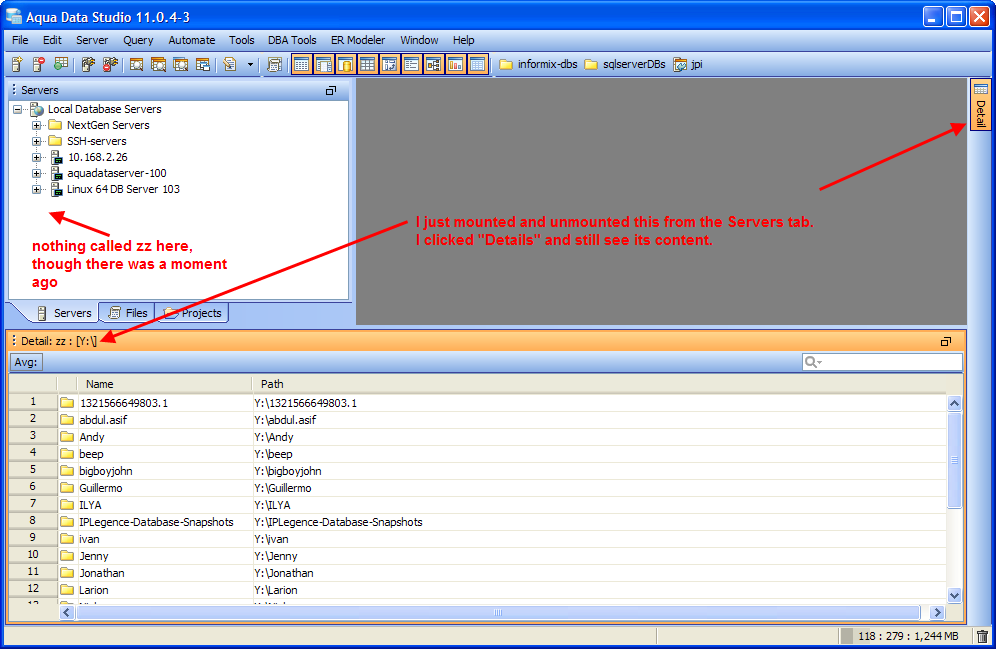Click the detail list scroll-down arrow
Screen dimensions: 996x649
coord(954,595)
